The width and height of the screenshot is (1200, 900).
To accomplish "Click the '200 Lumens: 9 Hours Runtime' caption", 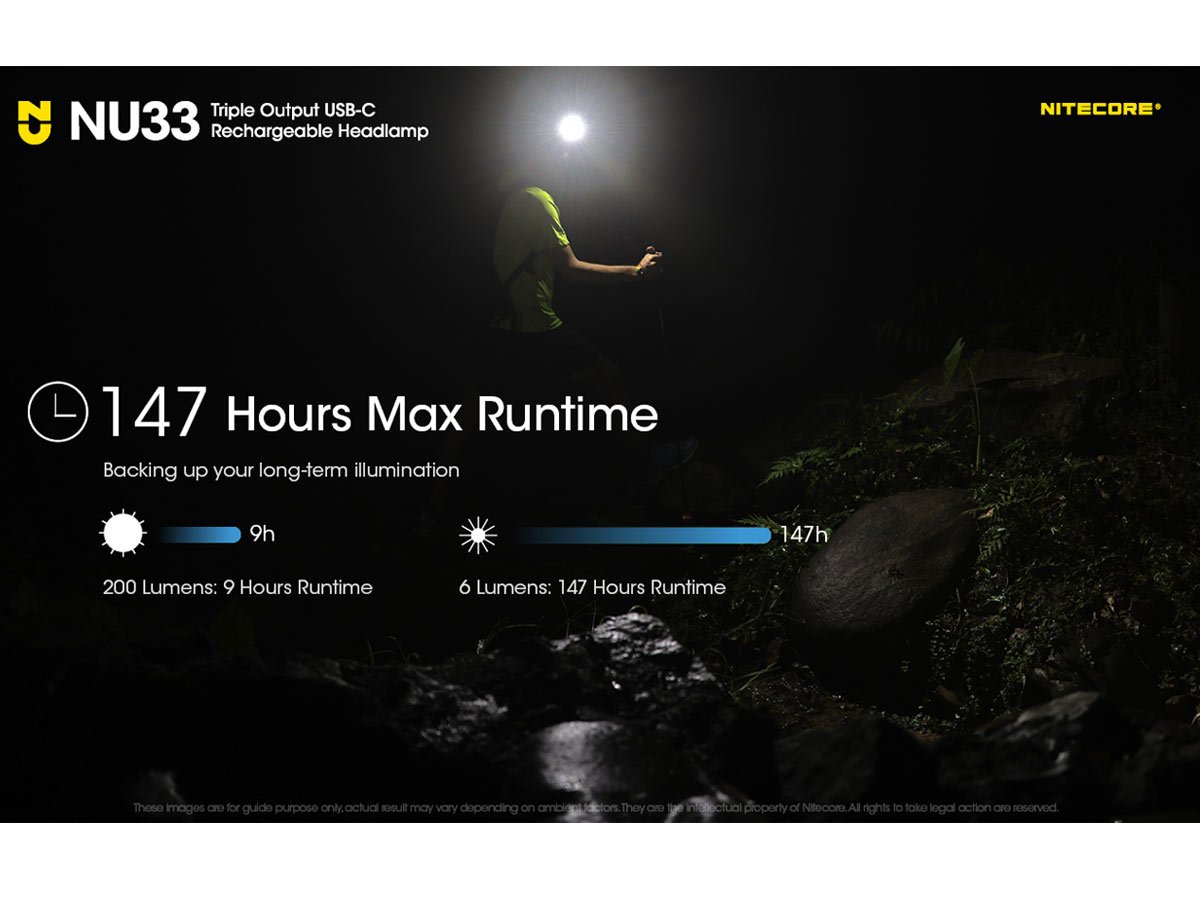I will coord(237,587).
